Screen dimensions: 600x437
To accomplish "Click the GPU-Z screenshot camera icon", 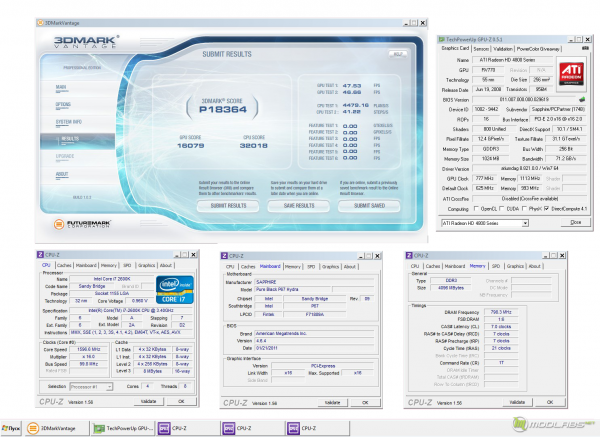I will 585,48.
